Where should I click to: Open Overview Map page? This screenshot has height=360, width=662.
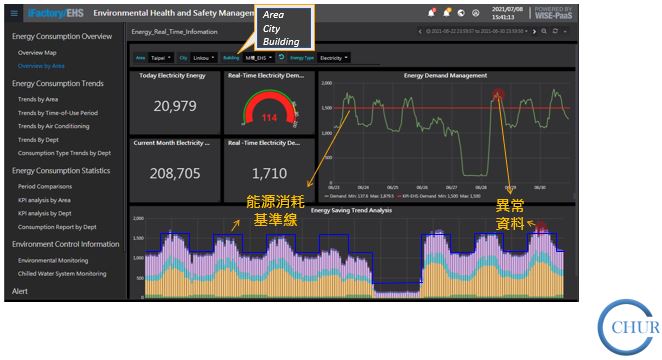tap(37, 53)
